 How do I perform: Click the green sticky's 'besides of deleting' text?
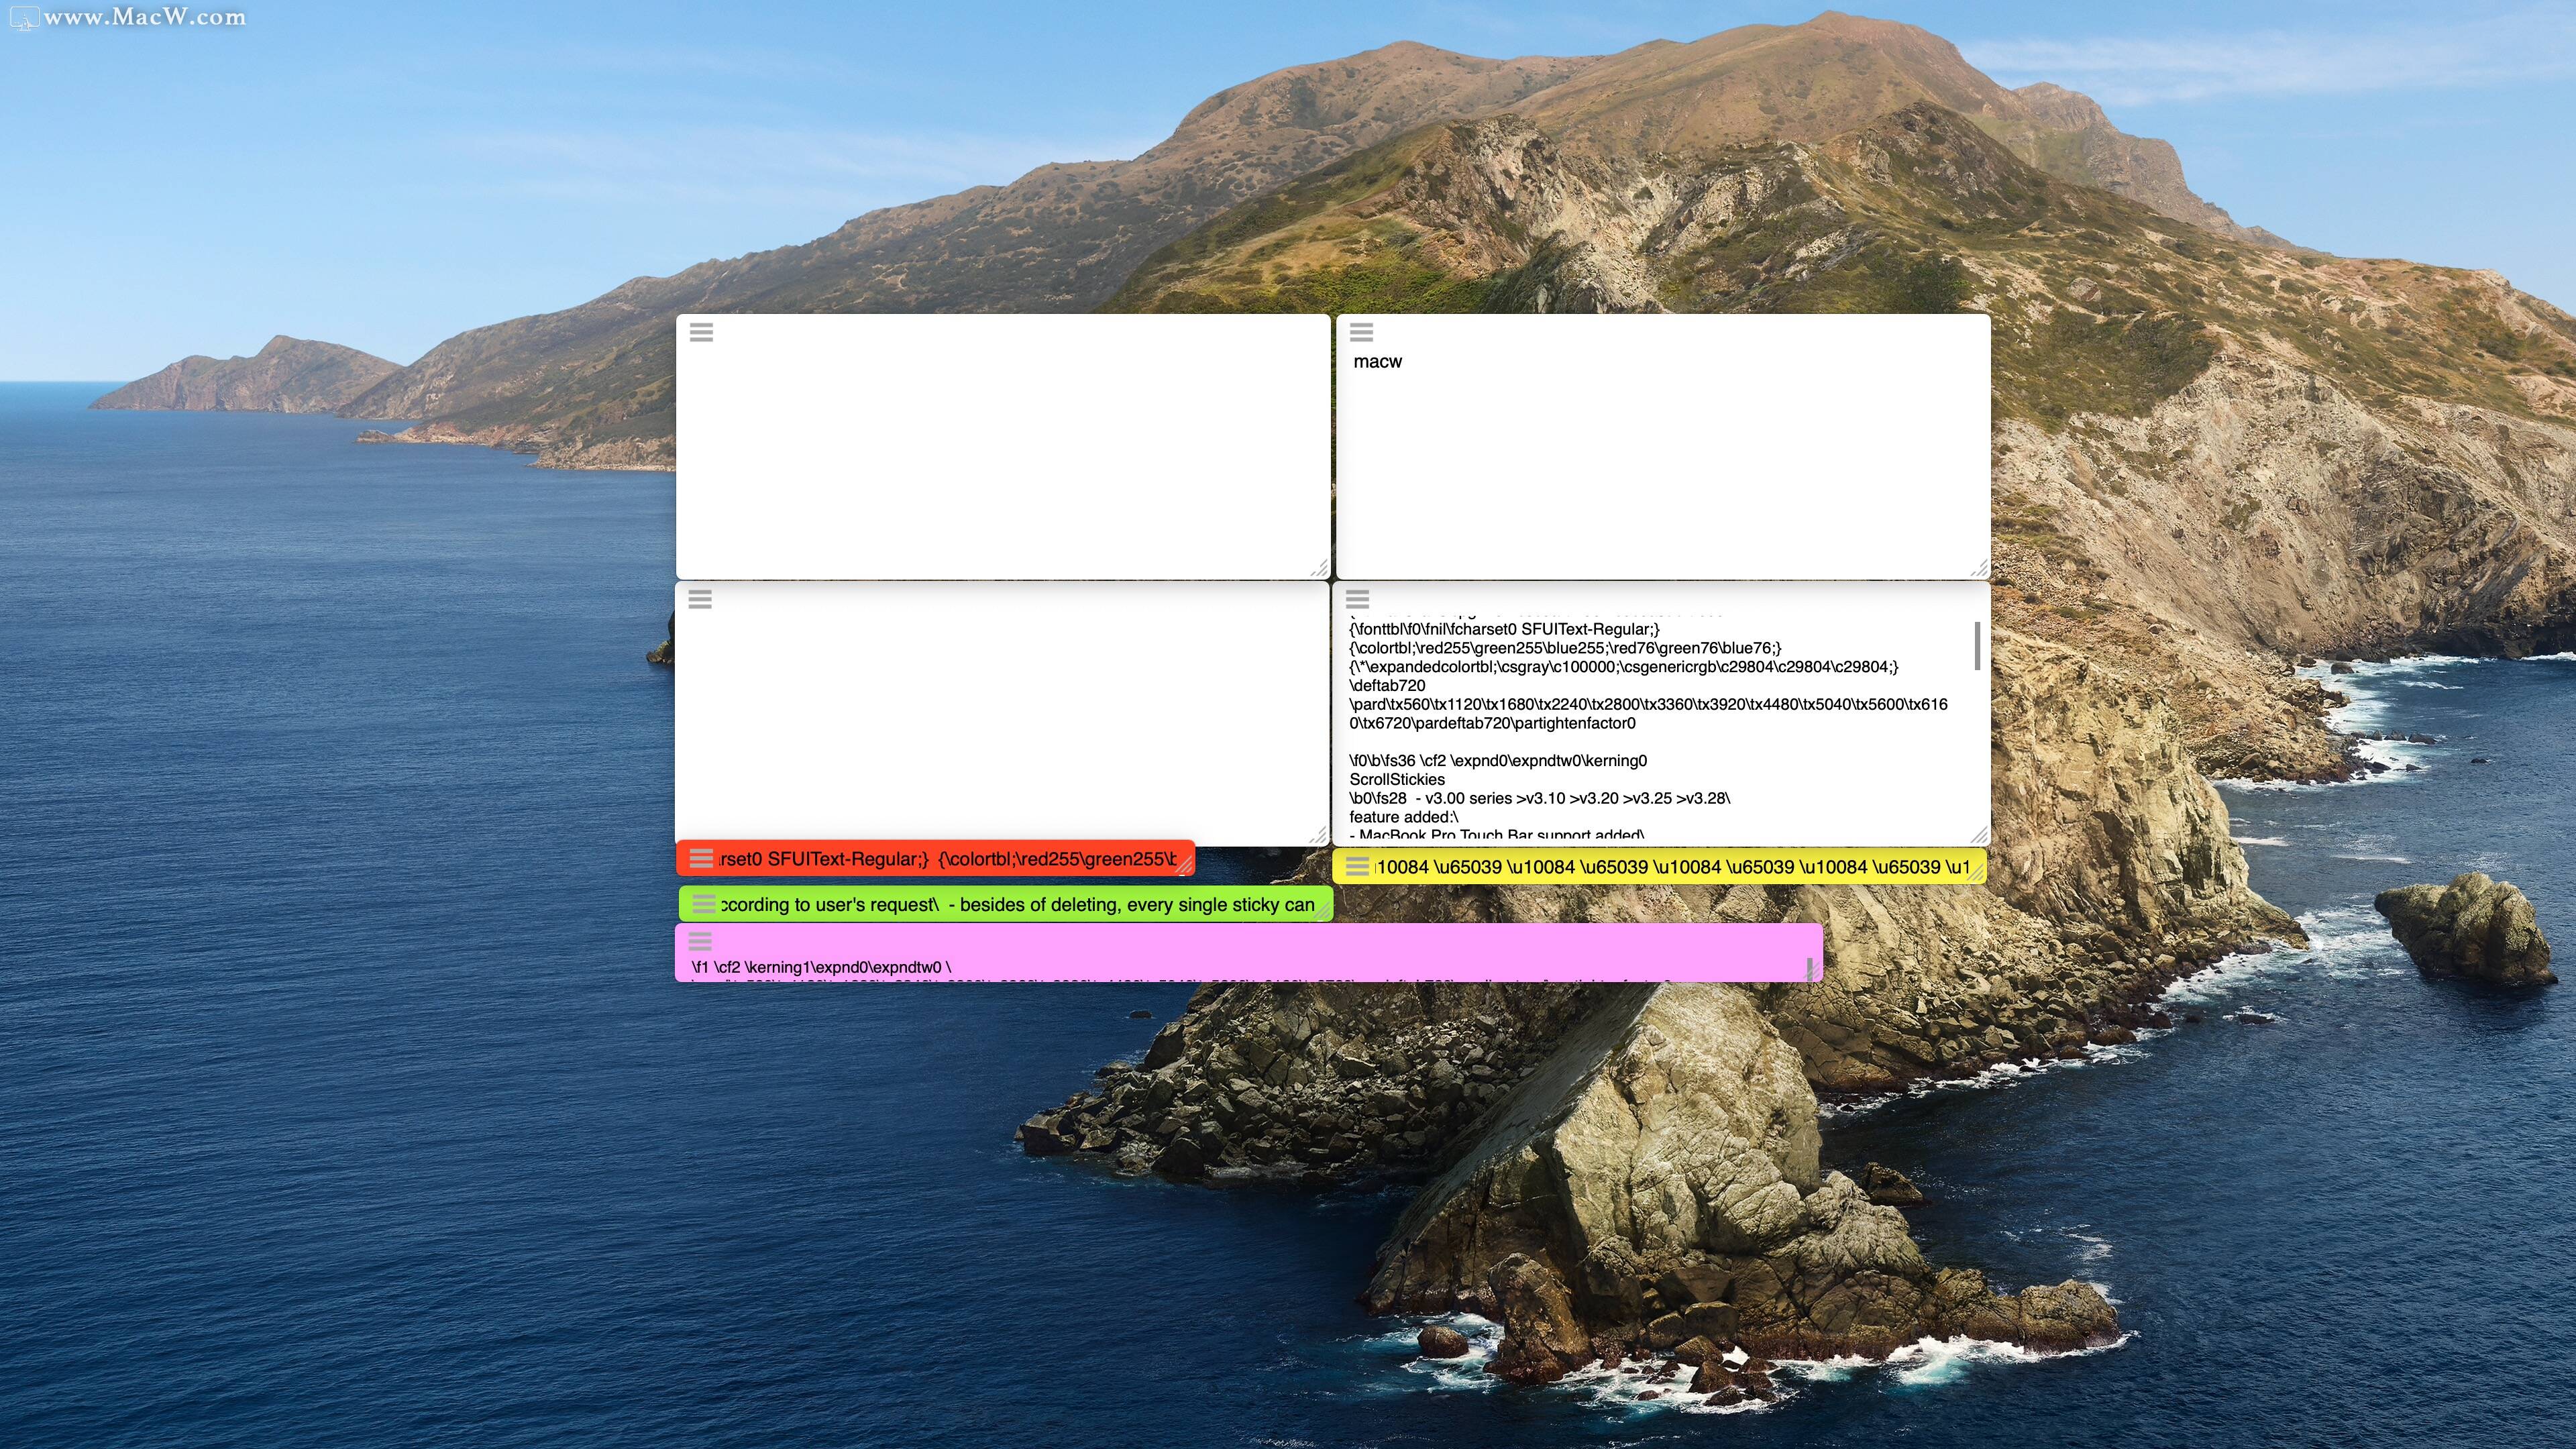[1039, 904]
